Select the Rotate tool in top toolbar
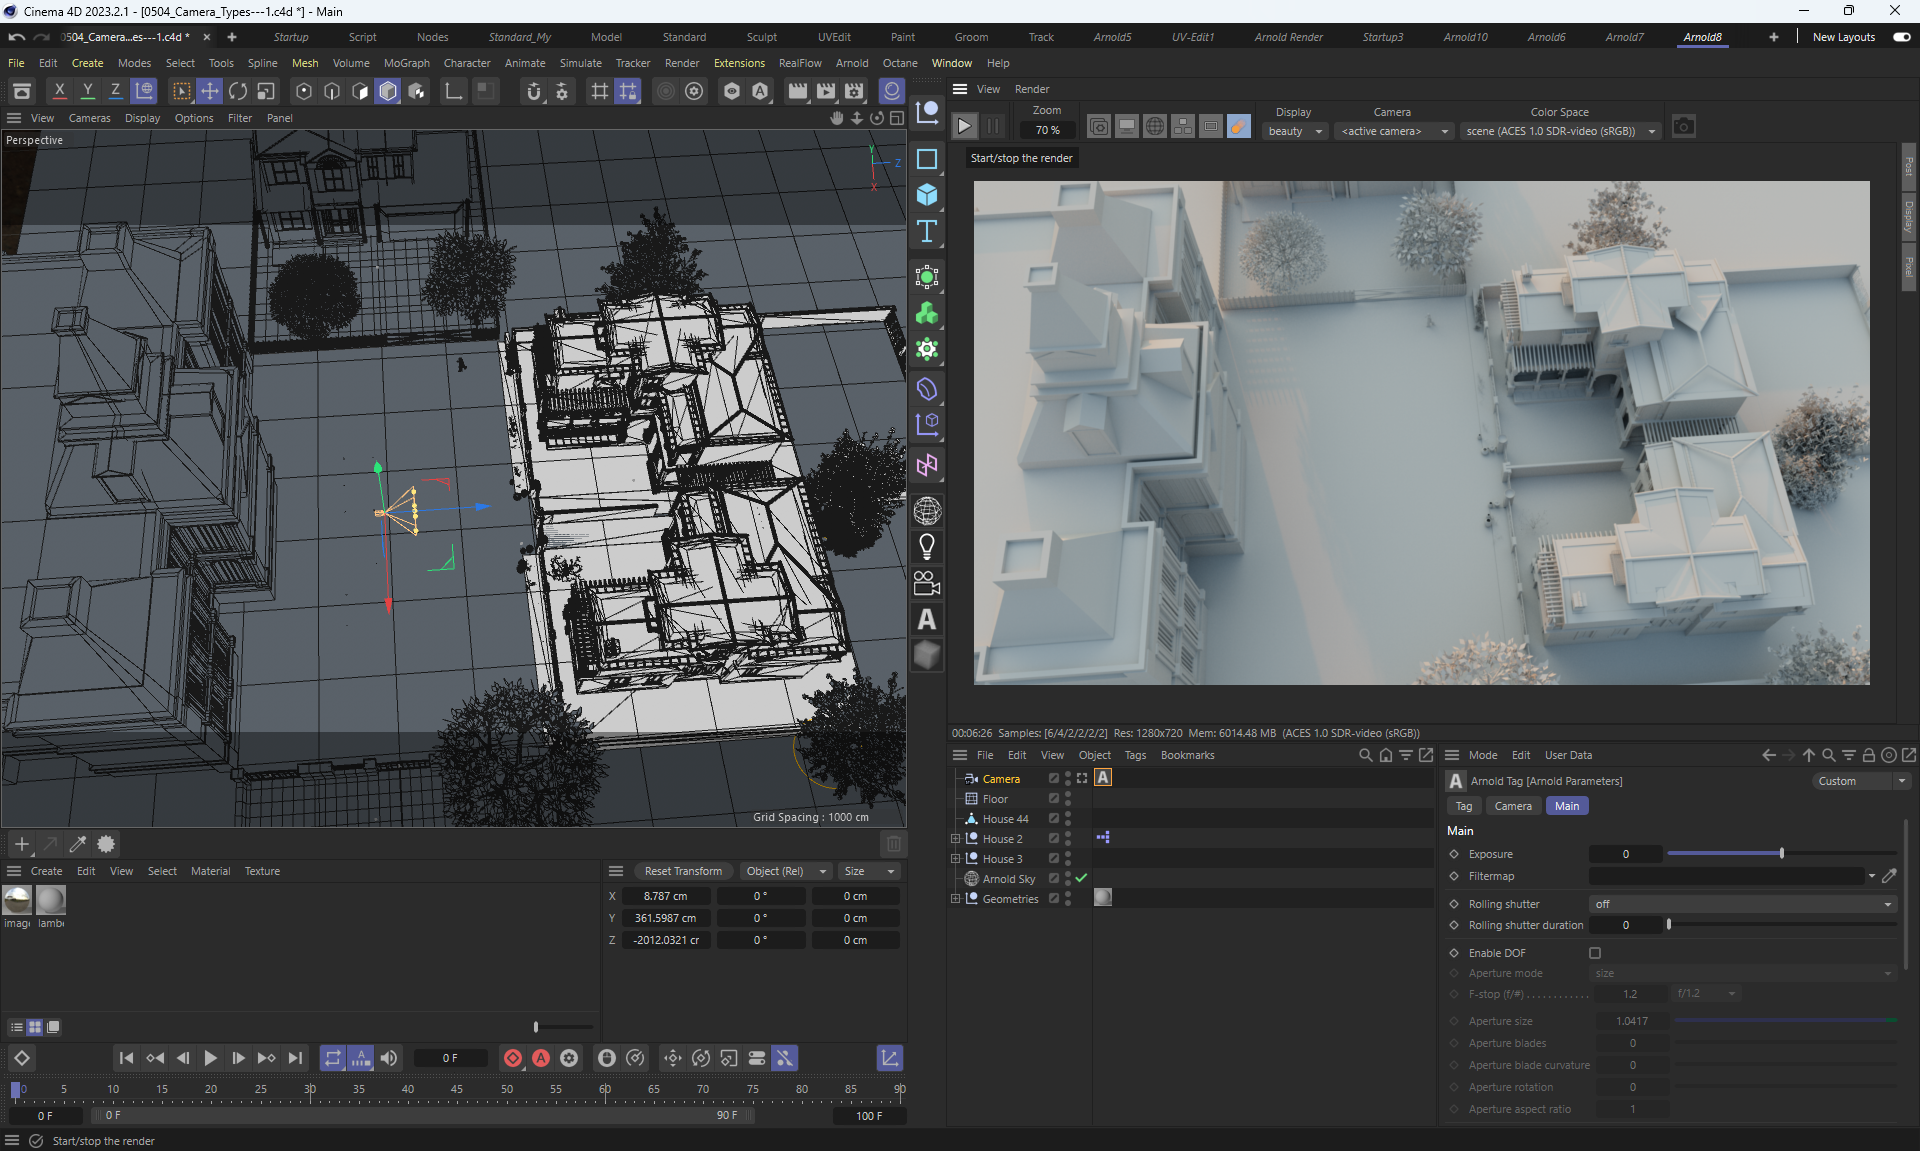This screenshot has height=1151, width=1920. coord(238,92)
